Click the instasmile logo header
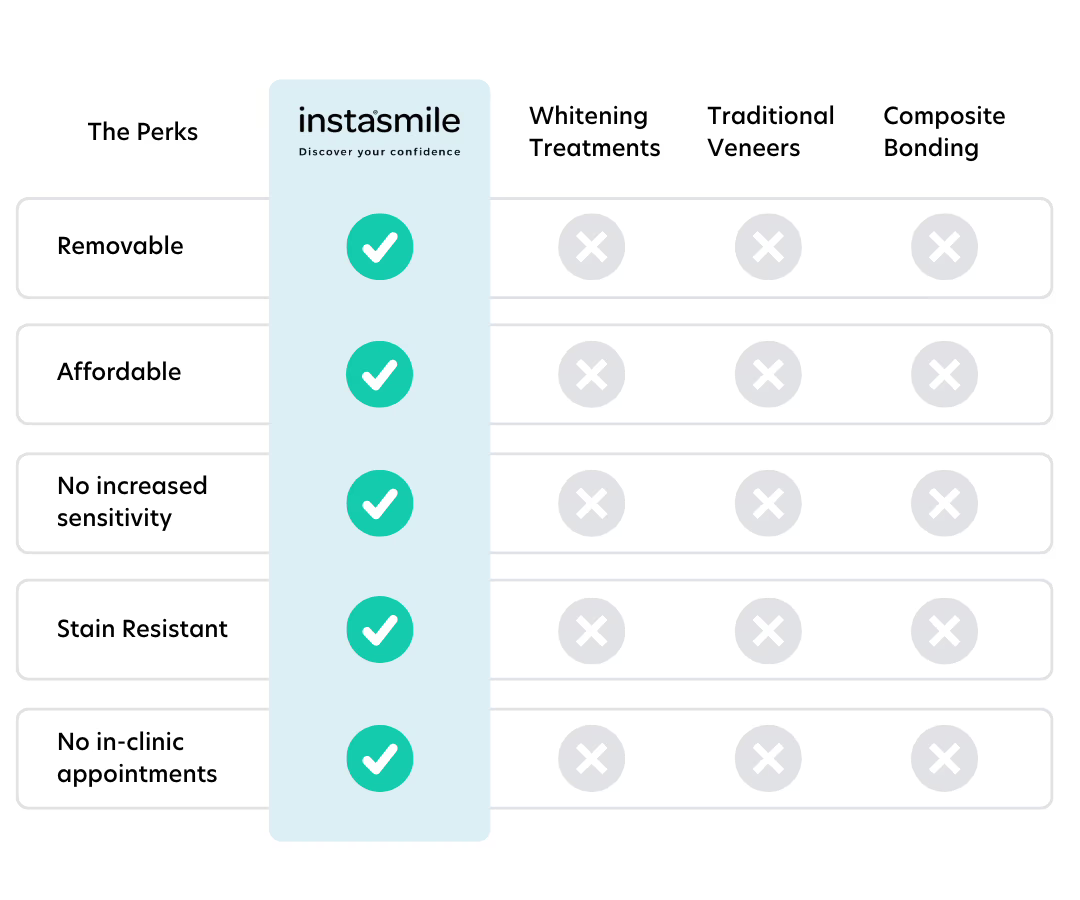Screen dimensions: 1080x900 379,131
